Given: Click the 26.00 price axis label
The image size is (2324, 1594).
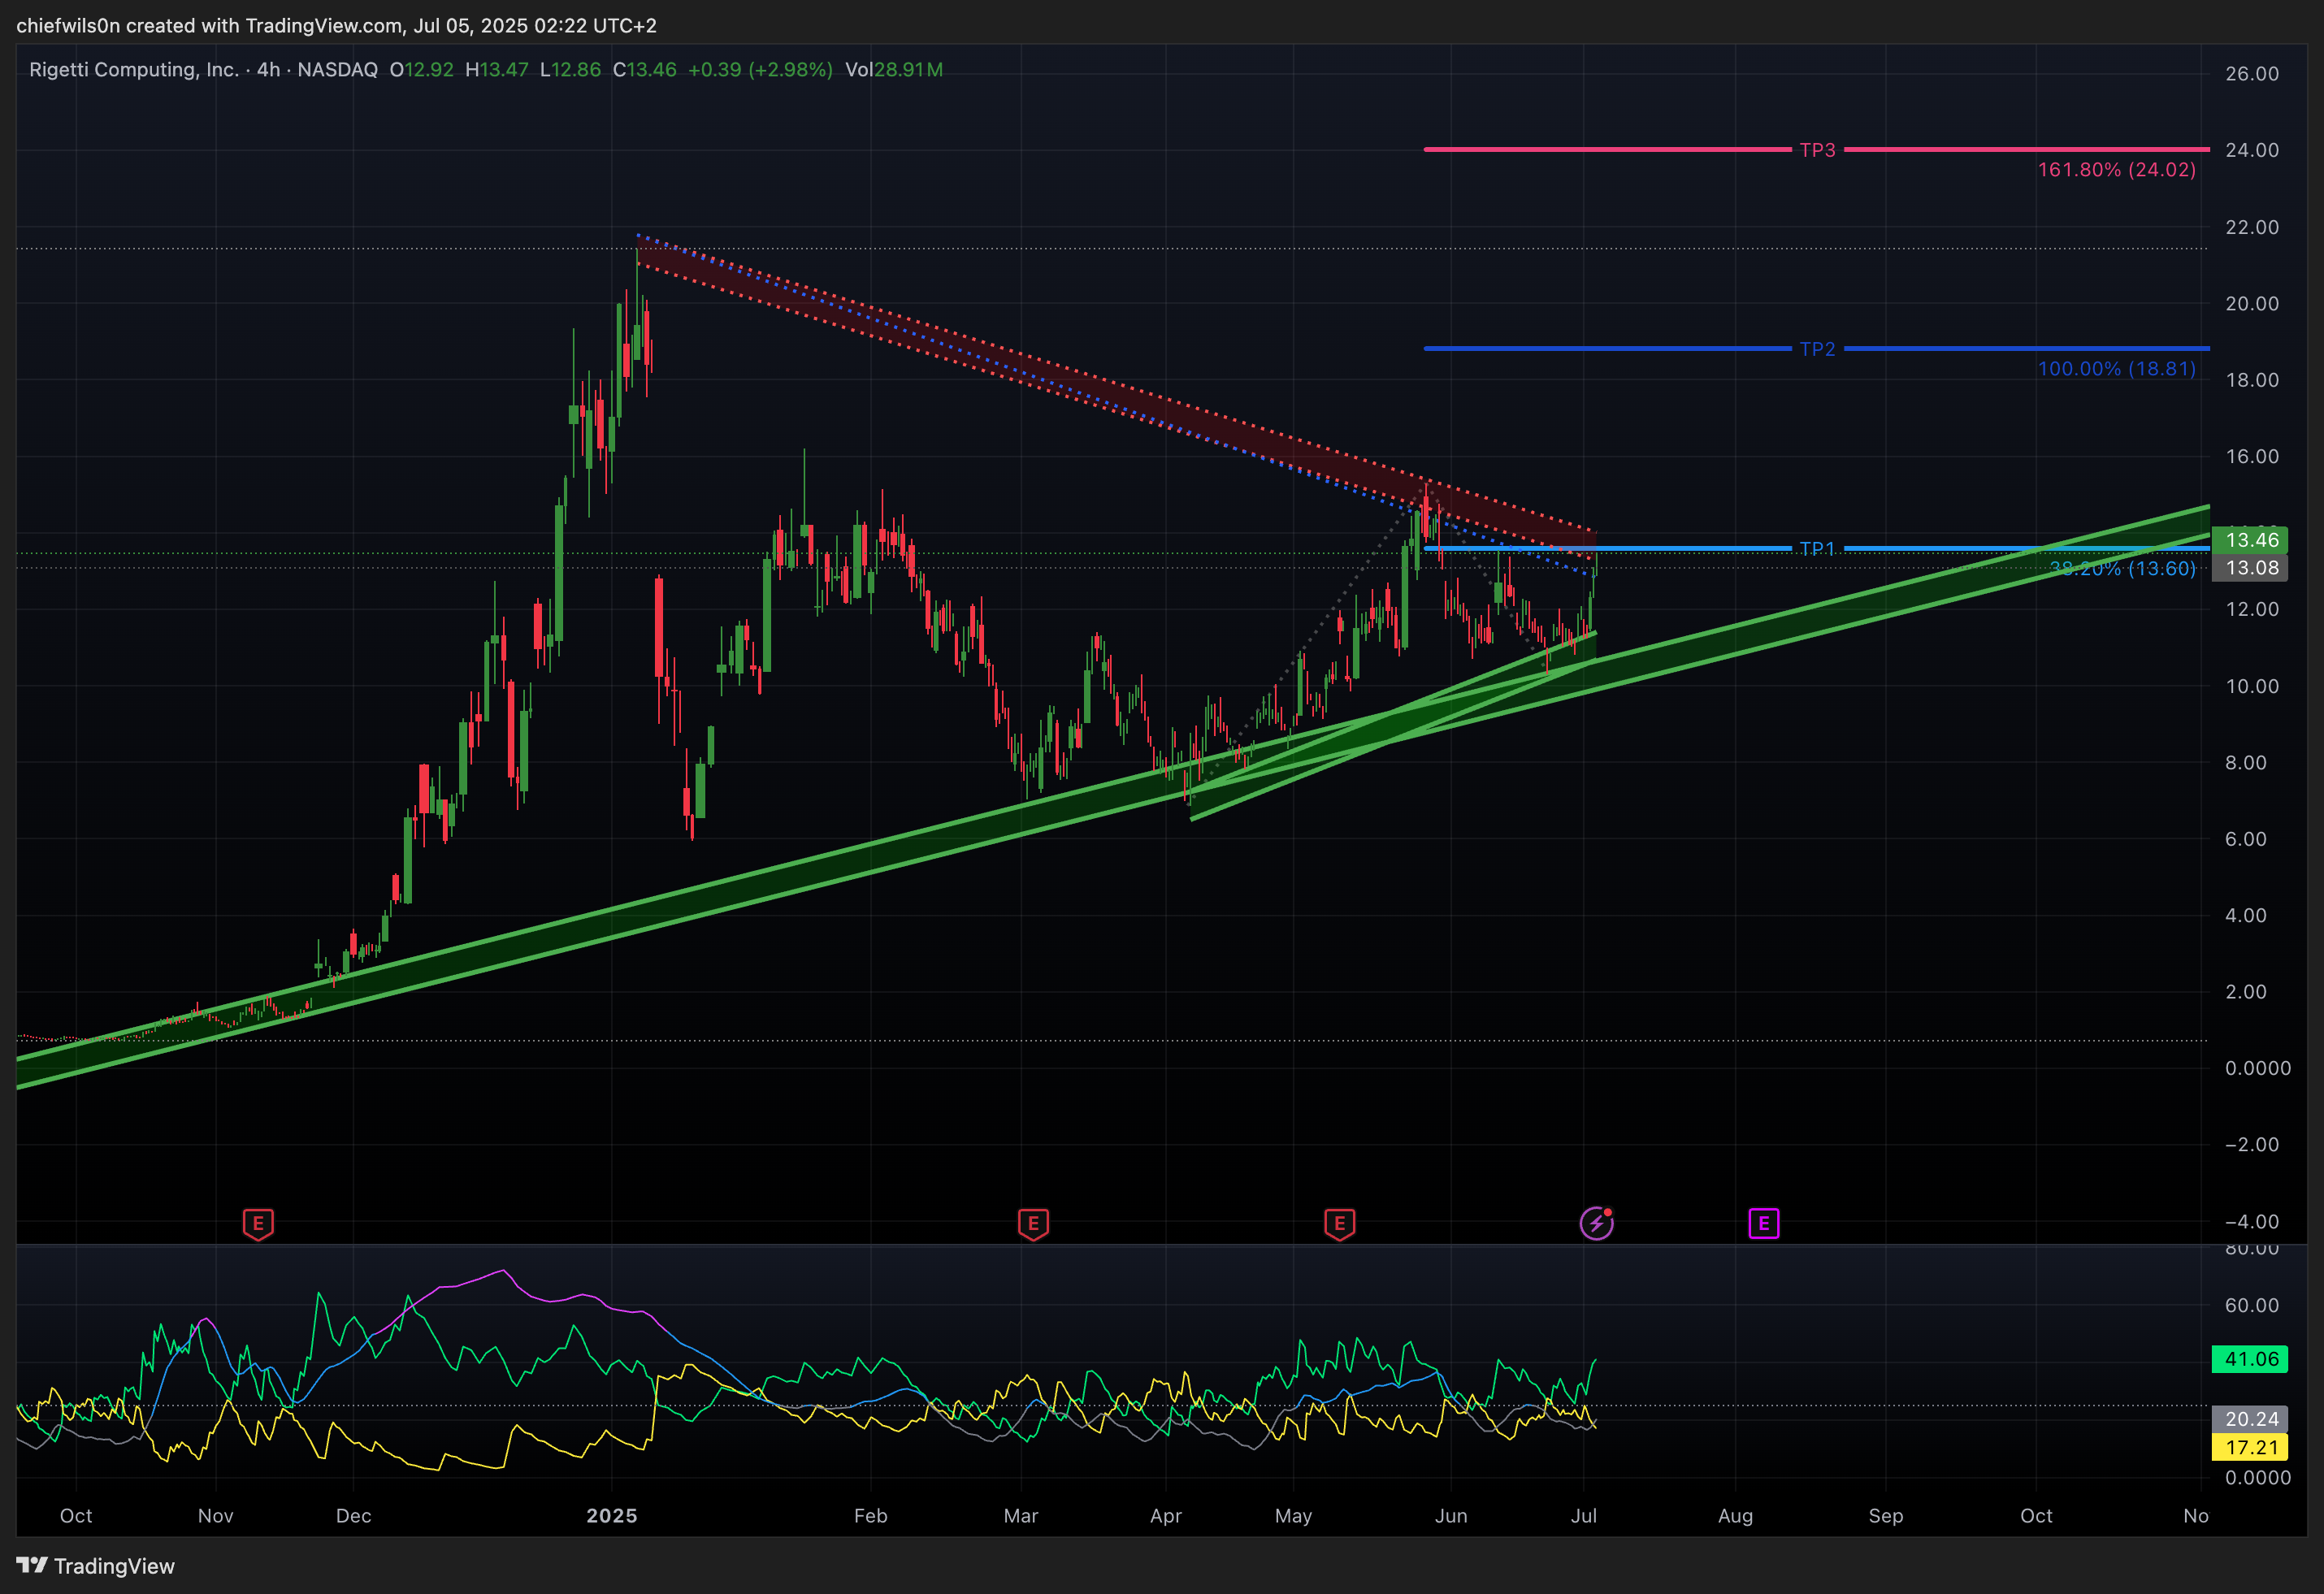Looking at the screenshot, I should click(x=2252, y=74).
